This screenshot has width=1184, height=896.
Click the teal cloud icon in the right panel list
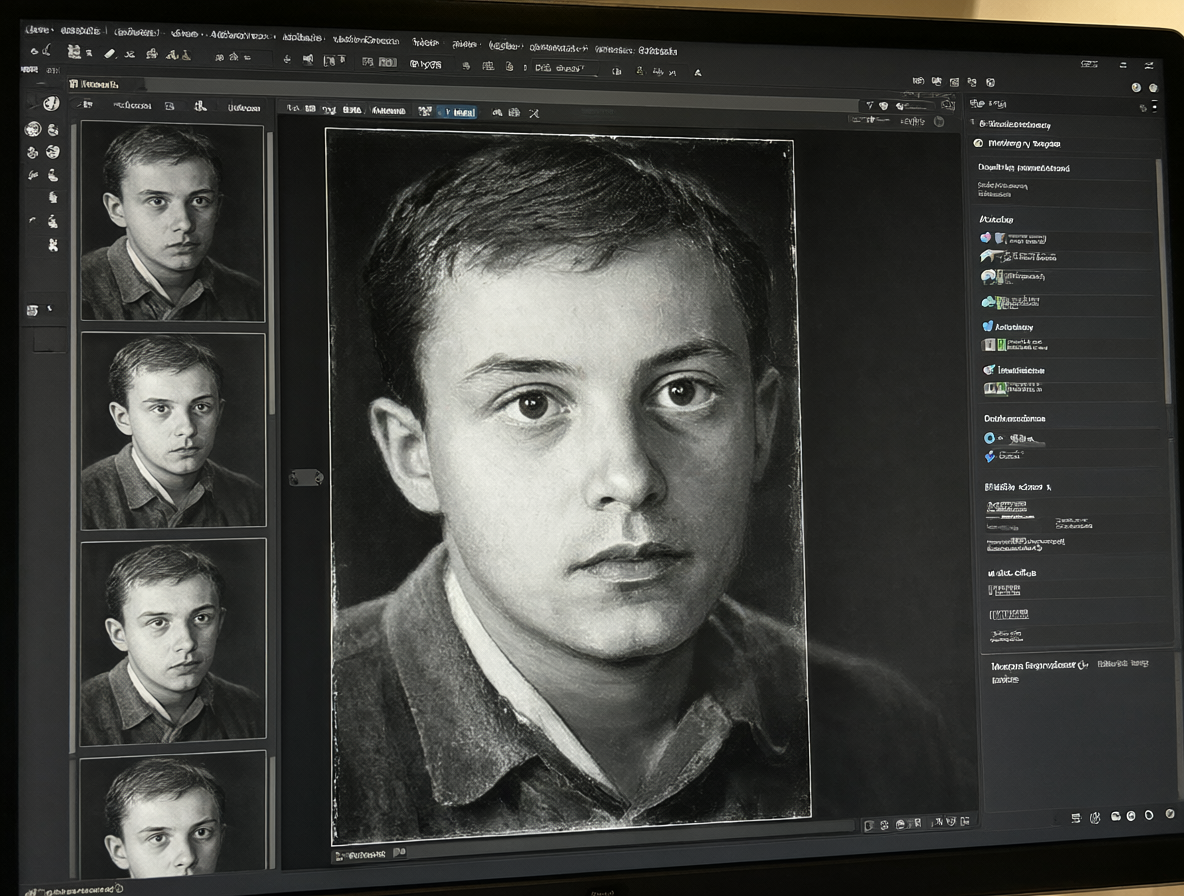tap(988, 302)
